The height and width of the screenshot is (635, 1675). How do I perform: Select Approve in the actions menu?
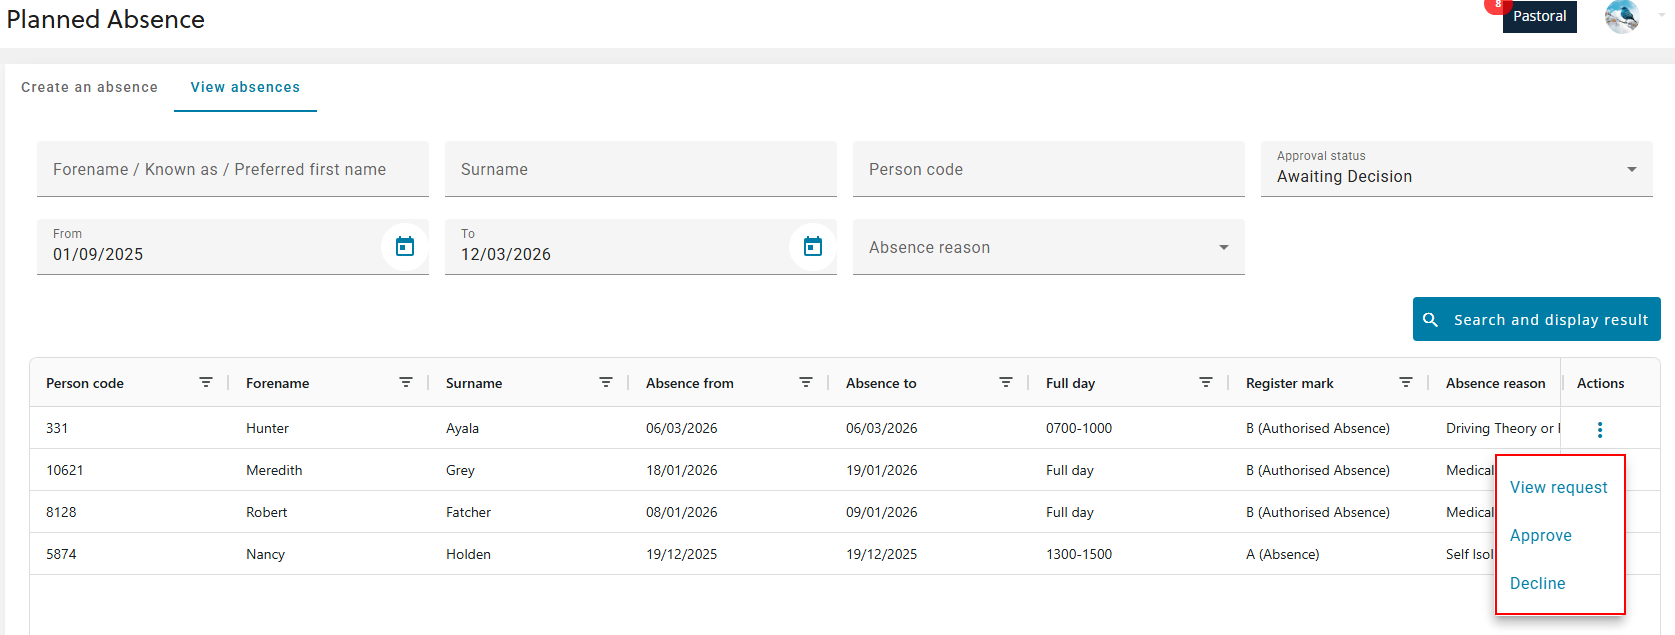[x=1540, y=535]
